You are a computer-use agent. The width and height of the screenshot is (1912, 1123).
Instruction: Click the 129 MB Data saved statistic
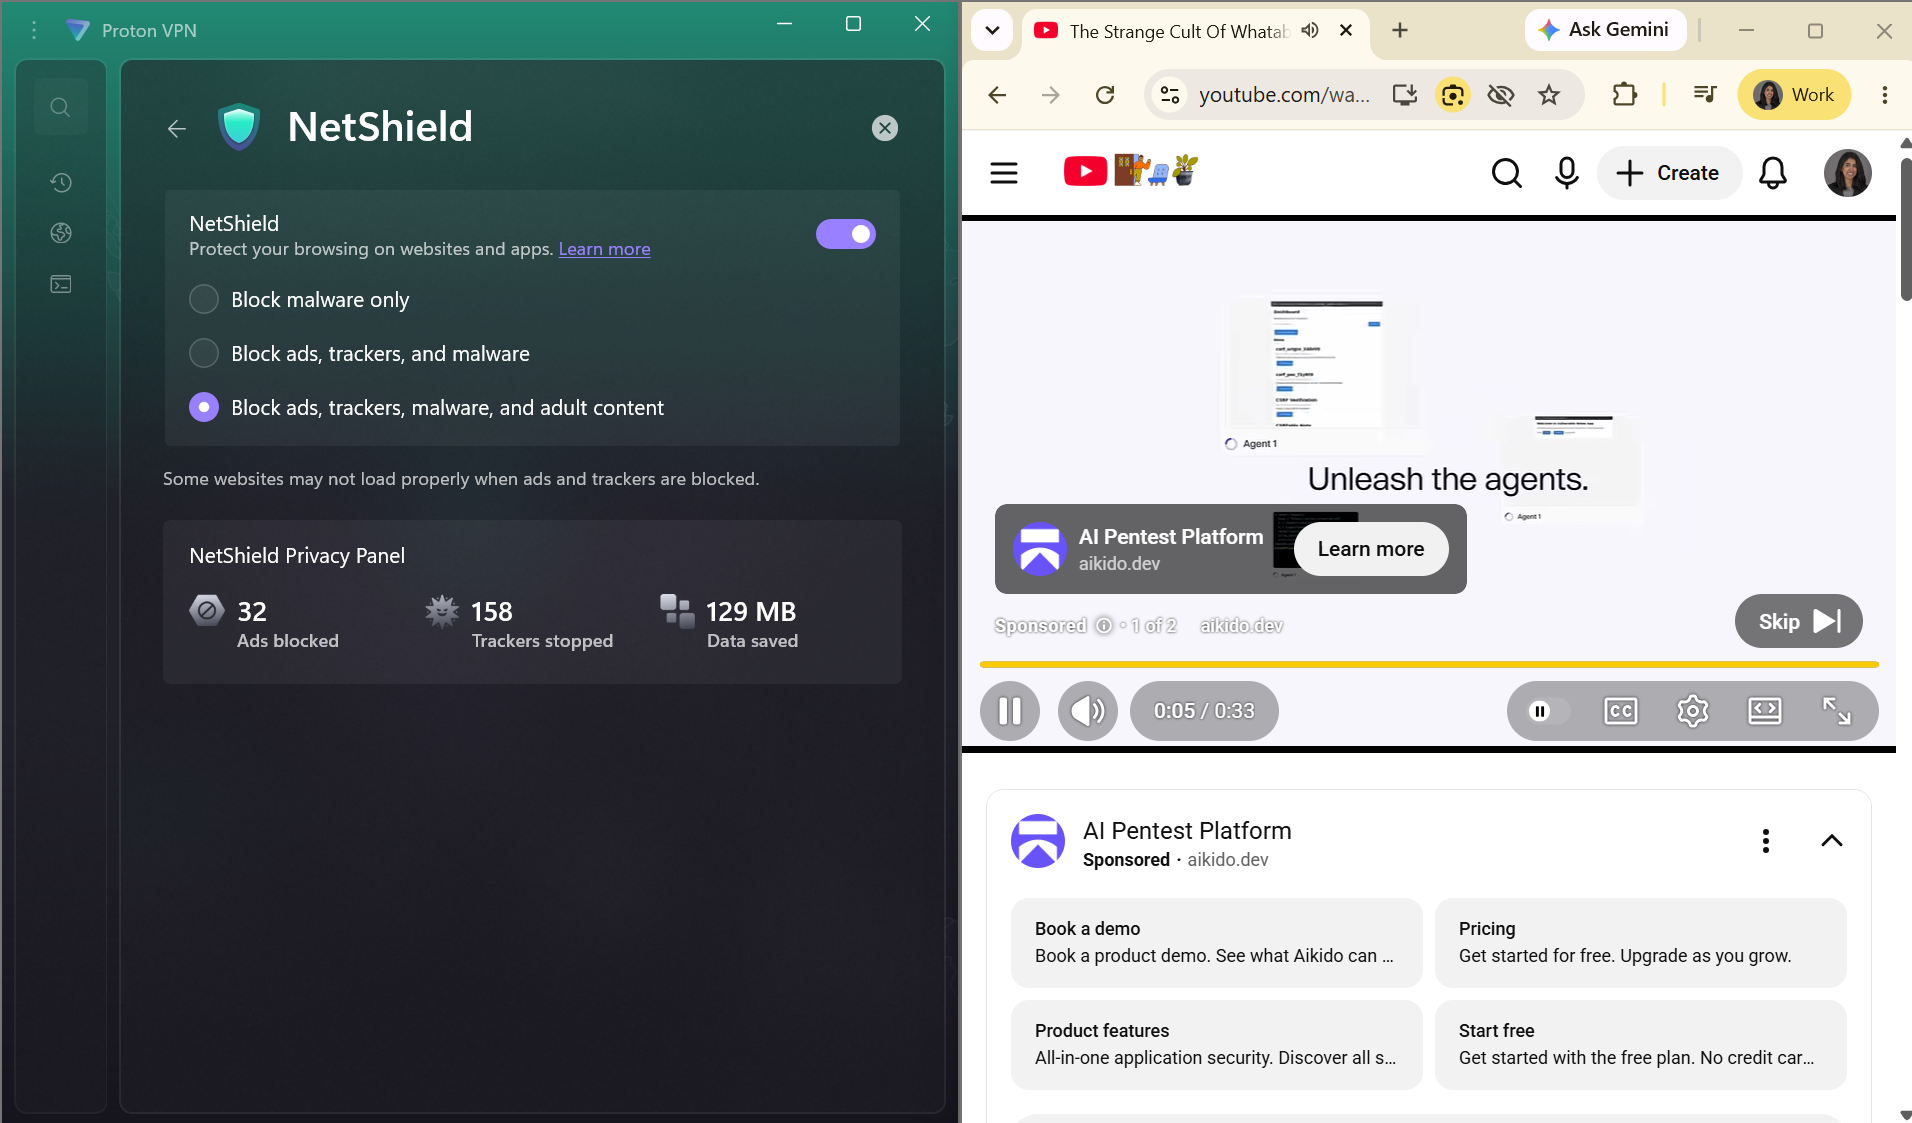(x=730, y=623)
